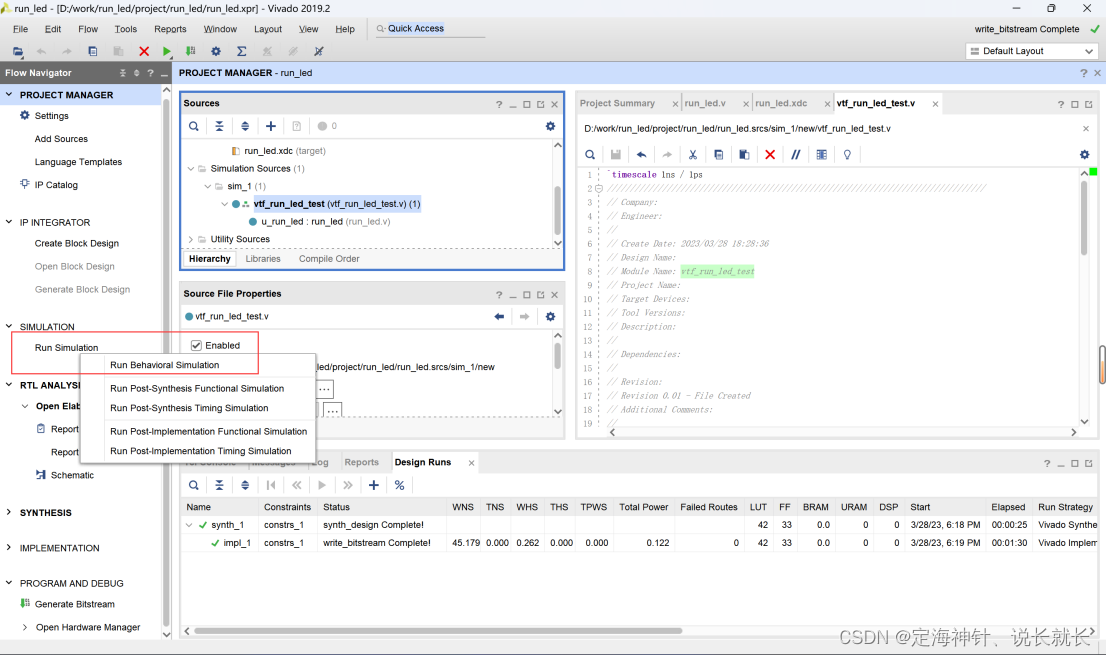Add sources with the plus icon
This screenshot has width=1106, height=656.
pos(271,126)
